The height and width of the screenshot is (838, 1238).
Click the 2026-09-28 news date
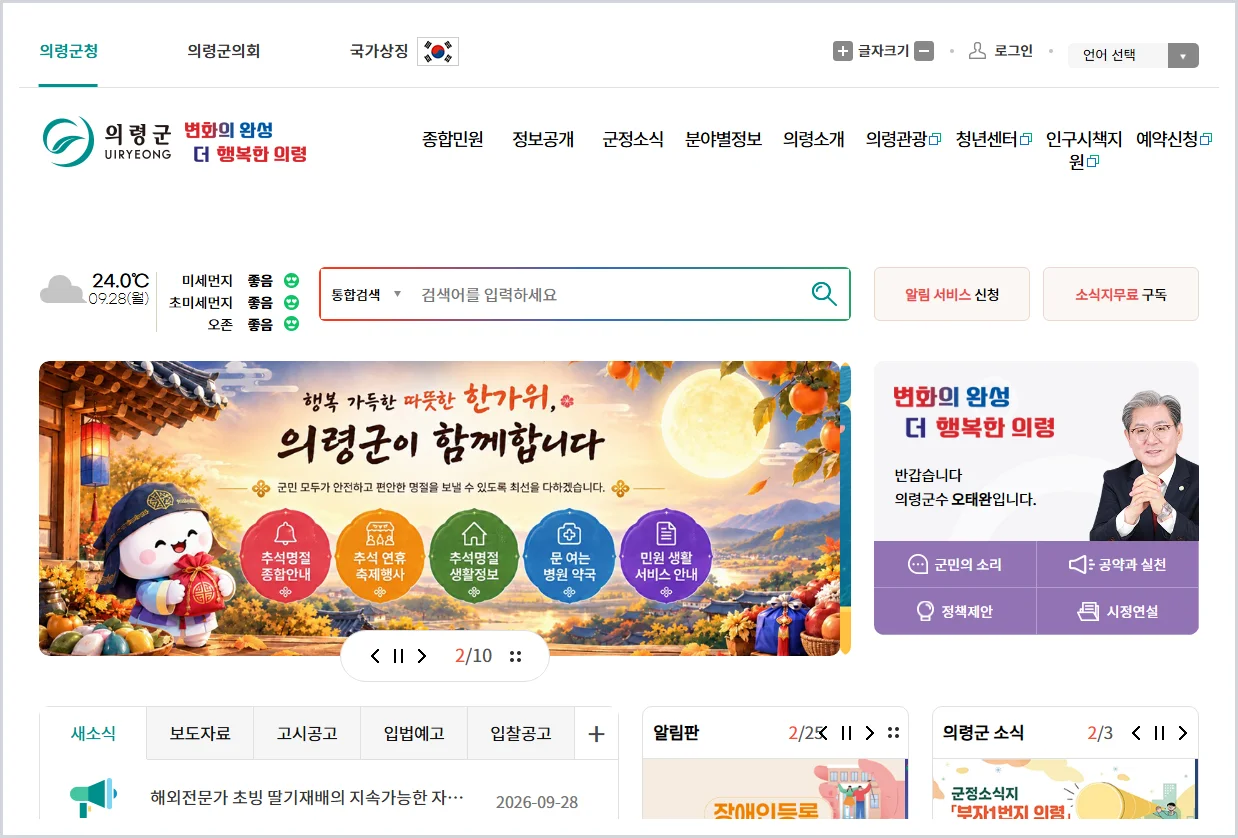pyautogui.click(x=537, y=802)
